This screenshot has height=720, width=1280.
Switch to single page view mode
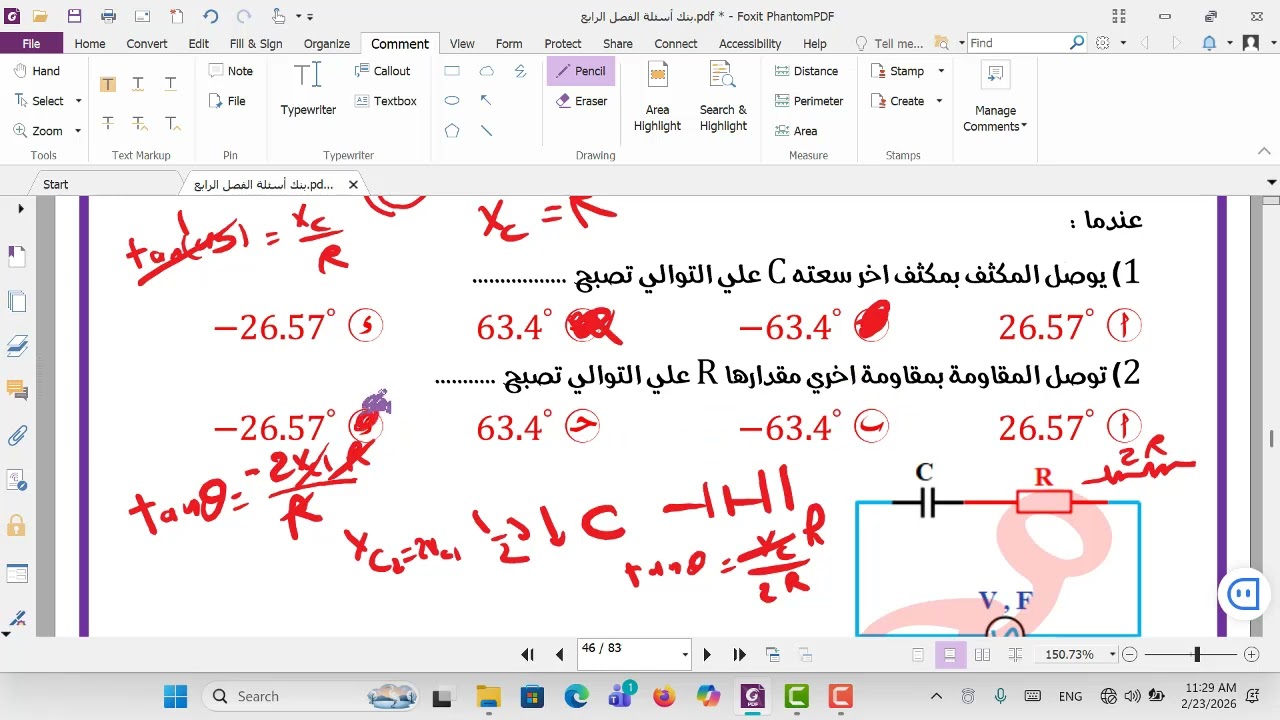coord(918,654)
